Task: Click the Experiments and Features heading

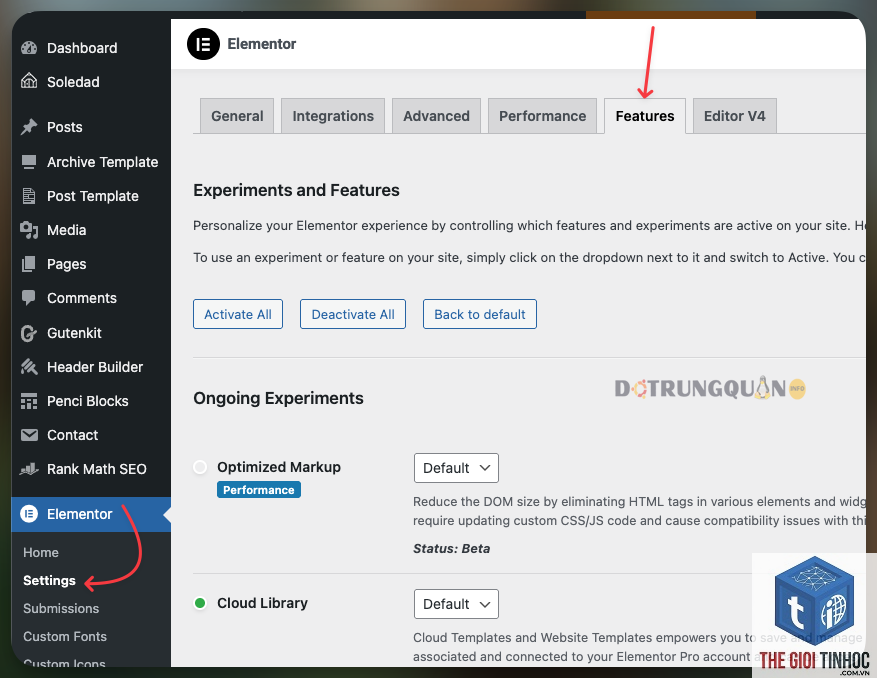Action: tap(296, 190)
